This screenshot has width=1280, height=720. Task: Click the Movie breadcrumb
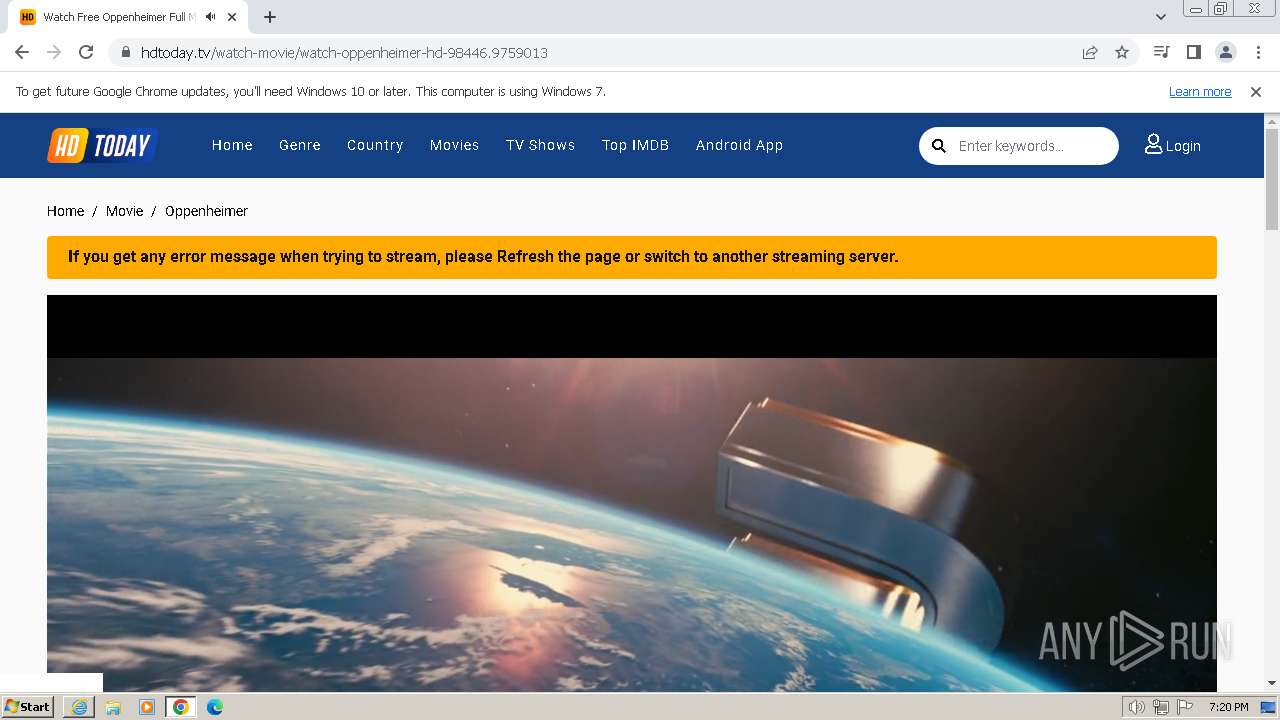pyautogui.click(x=125, y=211)
